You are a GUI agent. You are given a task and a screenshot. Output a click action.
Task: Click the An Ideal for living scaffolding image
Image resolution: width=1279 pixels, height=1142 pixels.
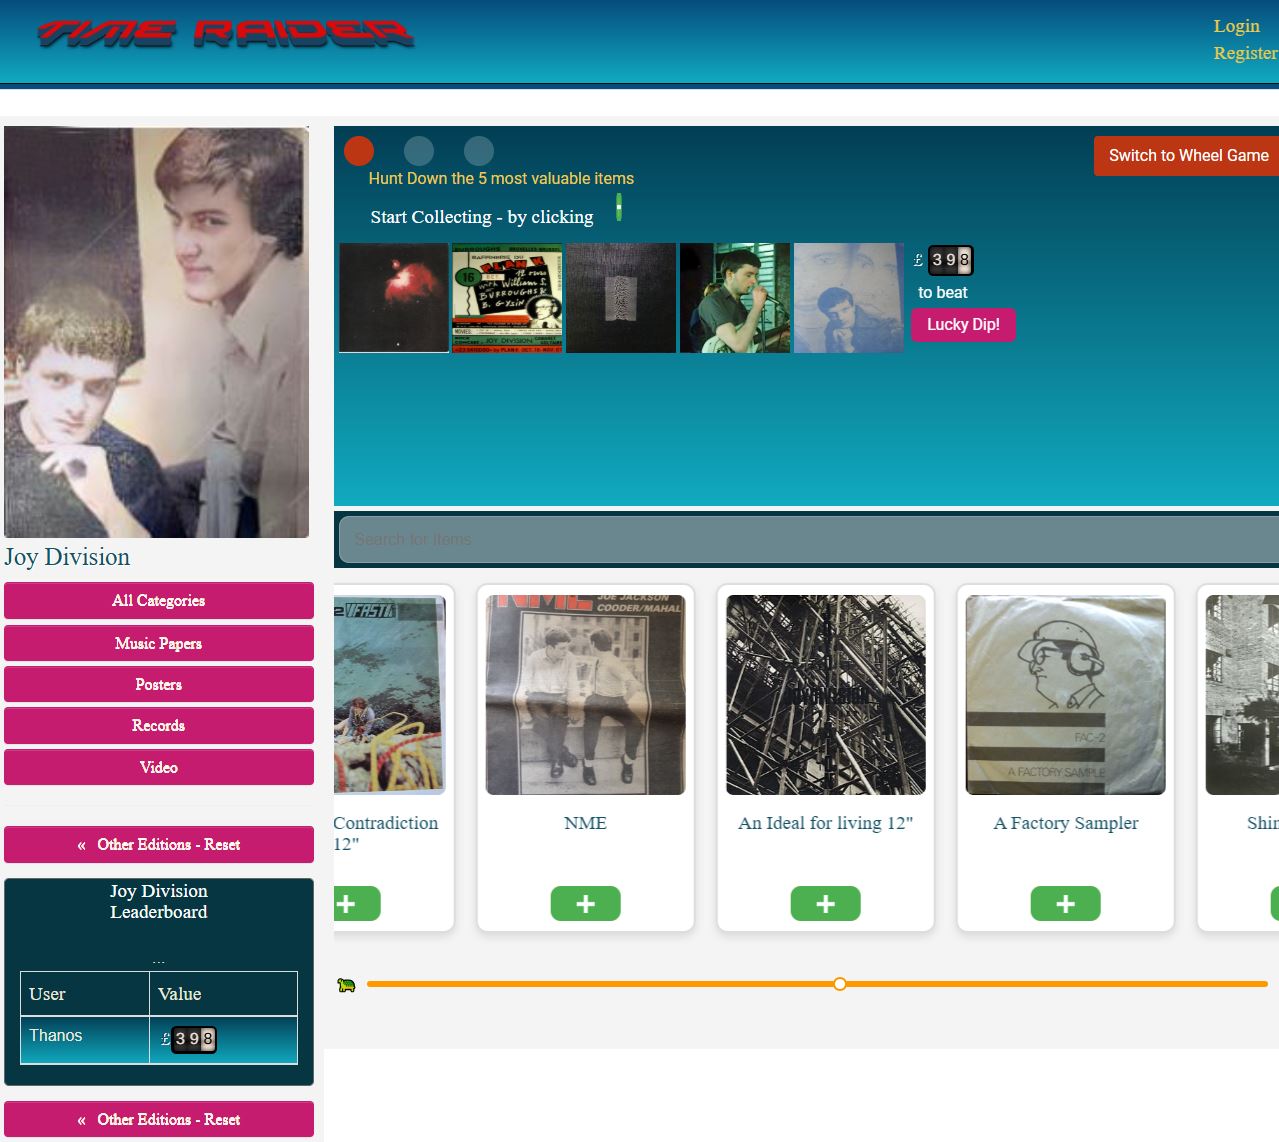pos(825,695)
